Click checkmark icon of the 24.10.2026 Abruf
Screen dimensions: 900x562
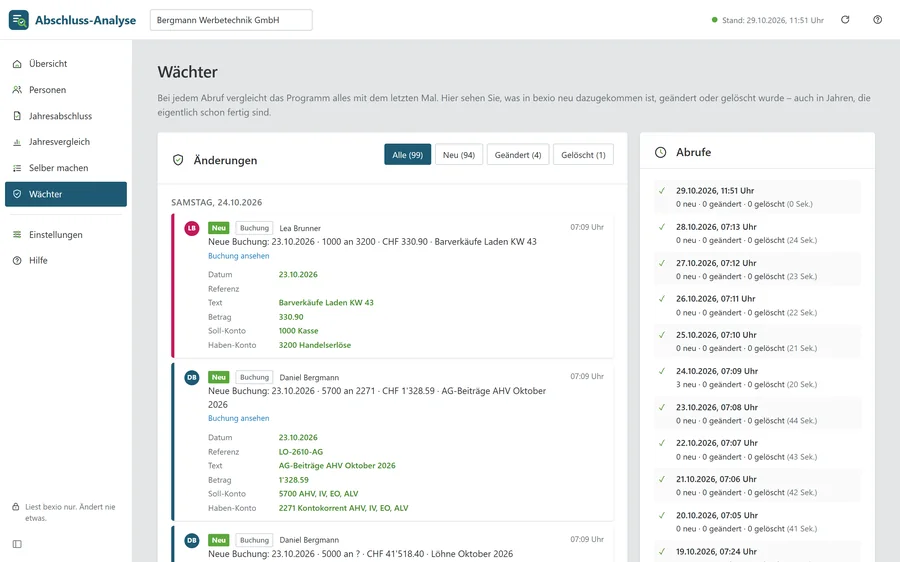662,371
